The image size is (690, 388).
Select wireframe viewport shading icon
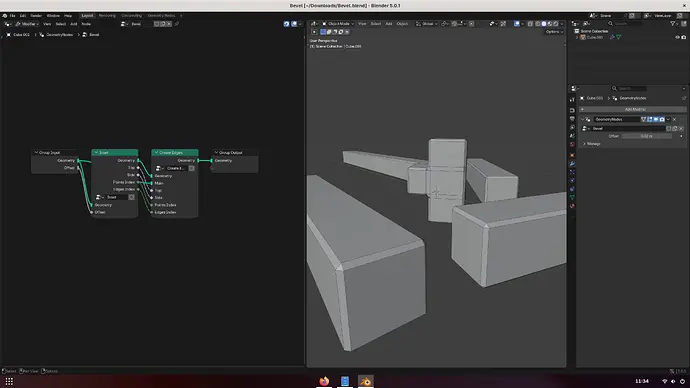[x=538, y=24]
